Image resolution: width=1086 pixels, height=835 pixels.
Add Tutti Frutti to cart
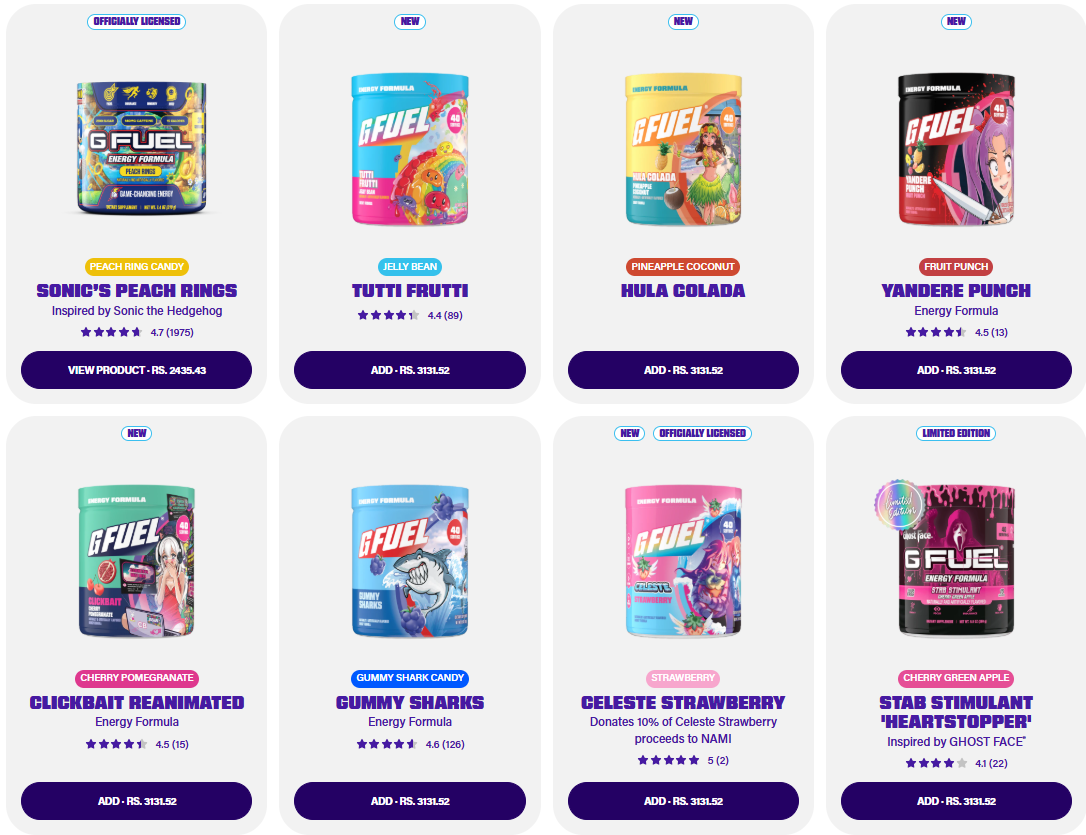pos(410,370)
